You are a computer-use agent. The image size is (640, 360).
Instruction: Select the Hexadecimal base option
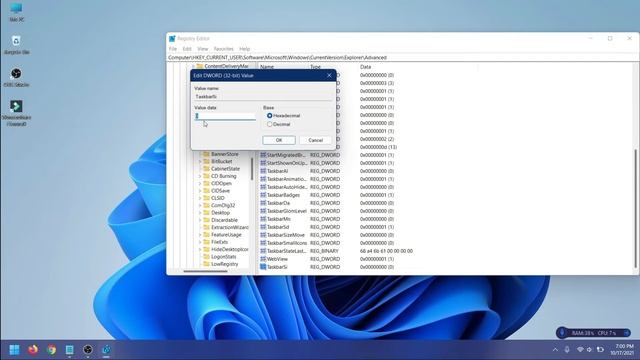(269, 116)
